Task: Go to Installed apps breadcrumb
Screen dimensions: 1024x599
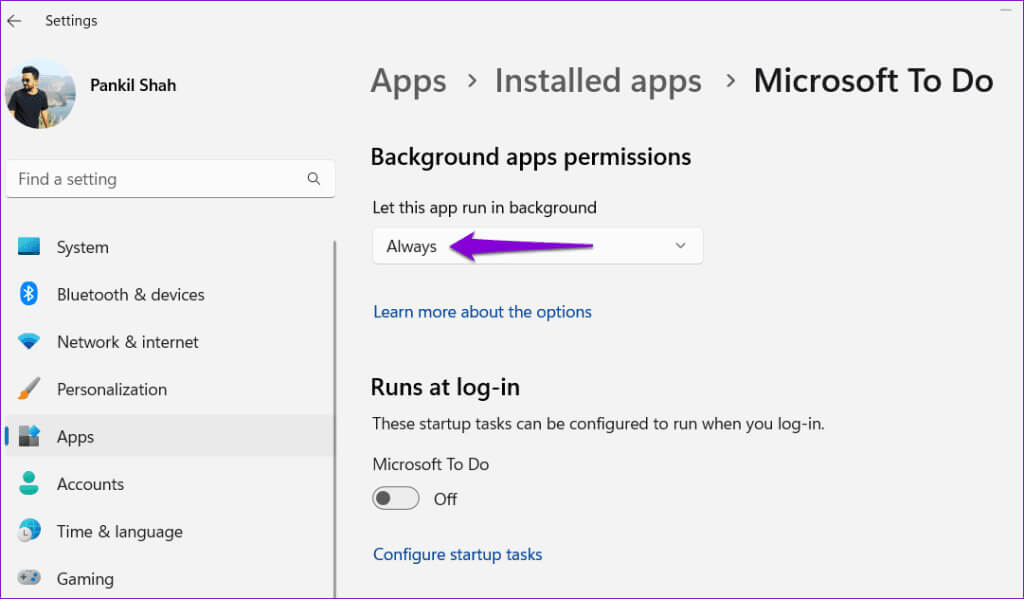Action: 598,82
